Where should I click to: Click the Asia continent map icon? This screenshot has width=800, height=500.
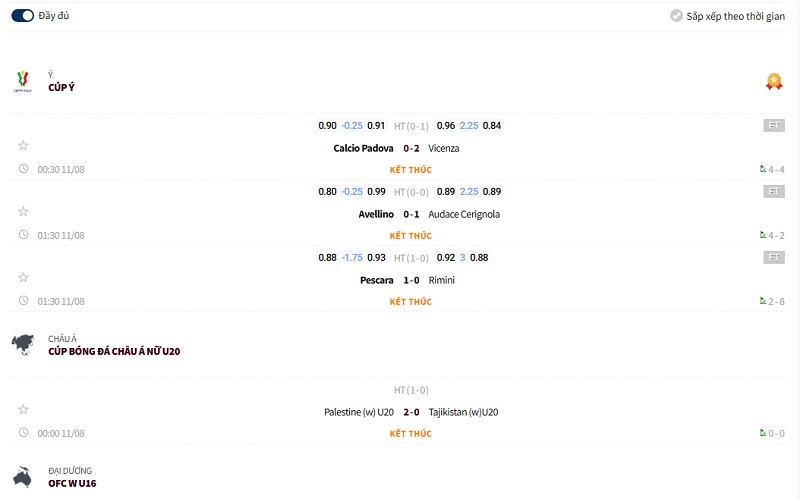[x=23, y=345]
